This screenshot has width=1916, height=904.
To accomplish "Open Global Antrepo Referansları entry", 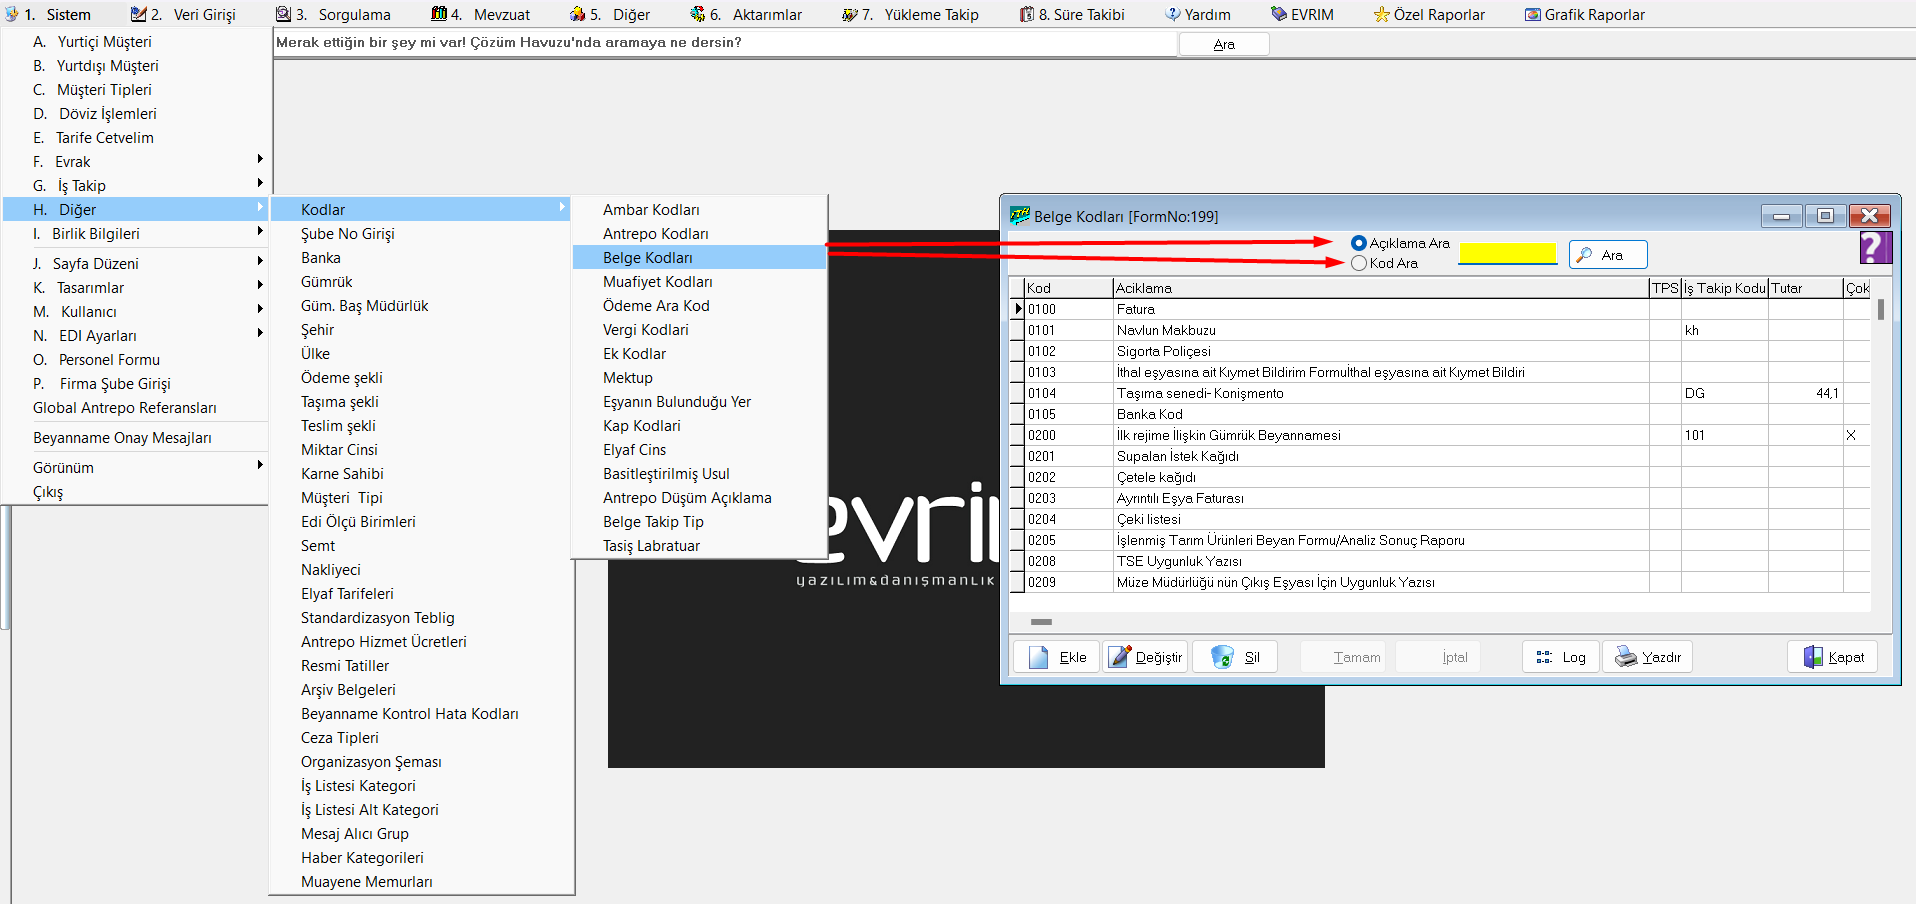I will 137,408.
